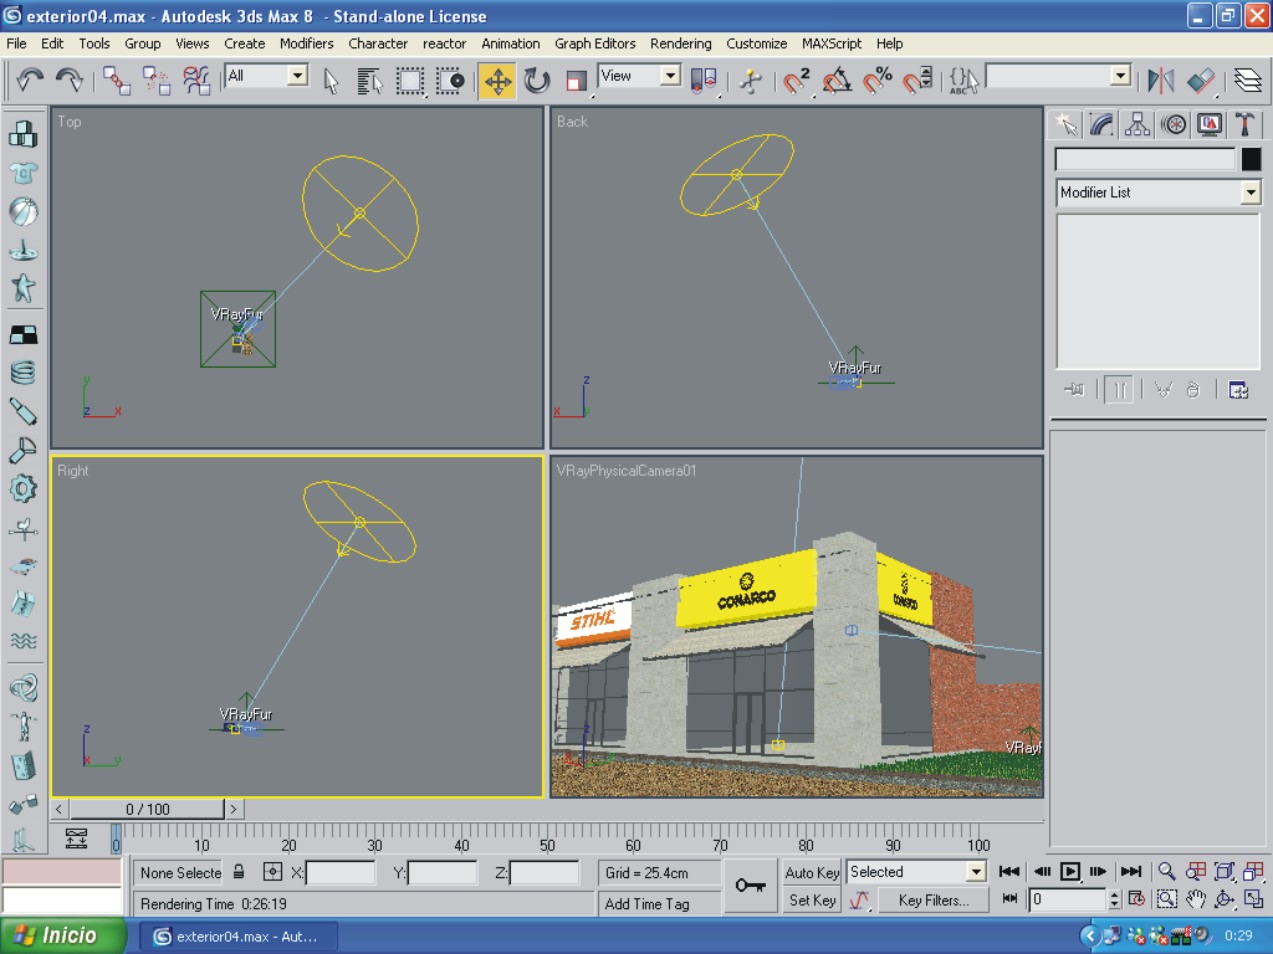Click Maximize Viewport Toggle icon
This screenshot has height=954, width=1273.
tap(1254, 899)
